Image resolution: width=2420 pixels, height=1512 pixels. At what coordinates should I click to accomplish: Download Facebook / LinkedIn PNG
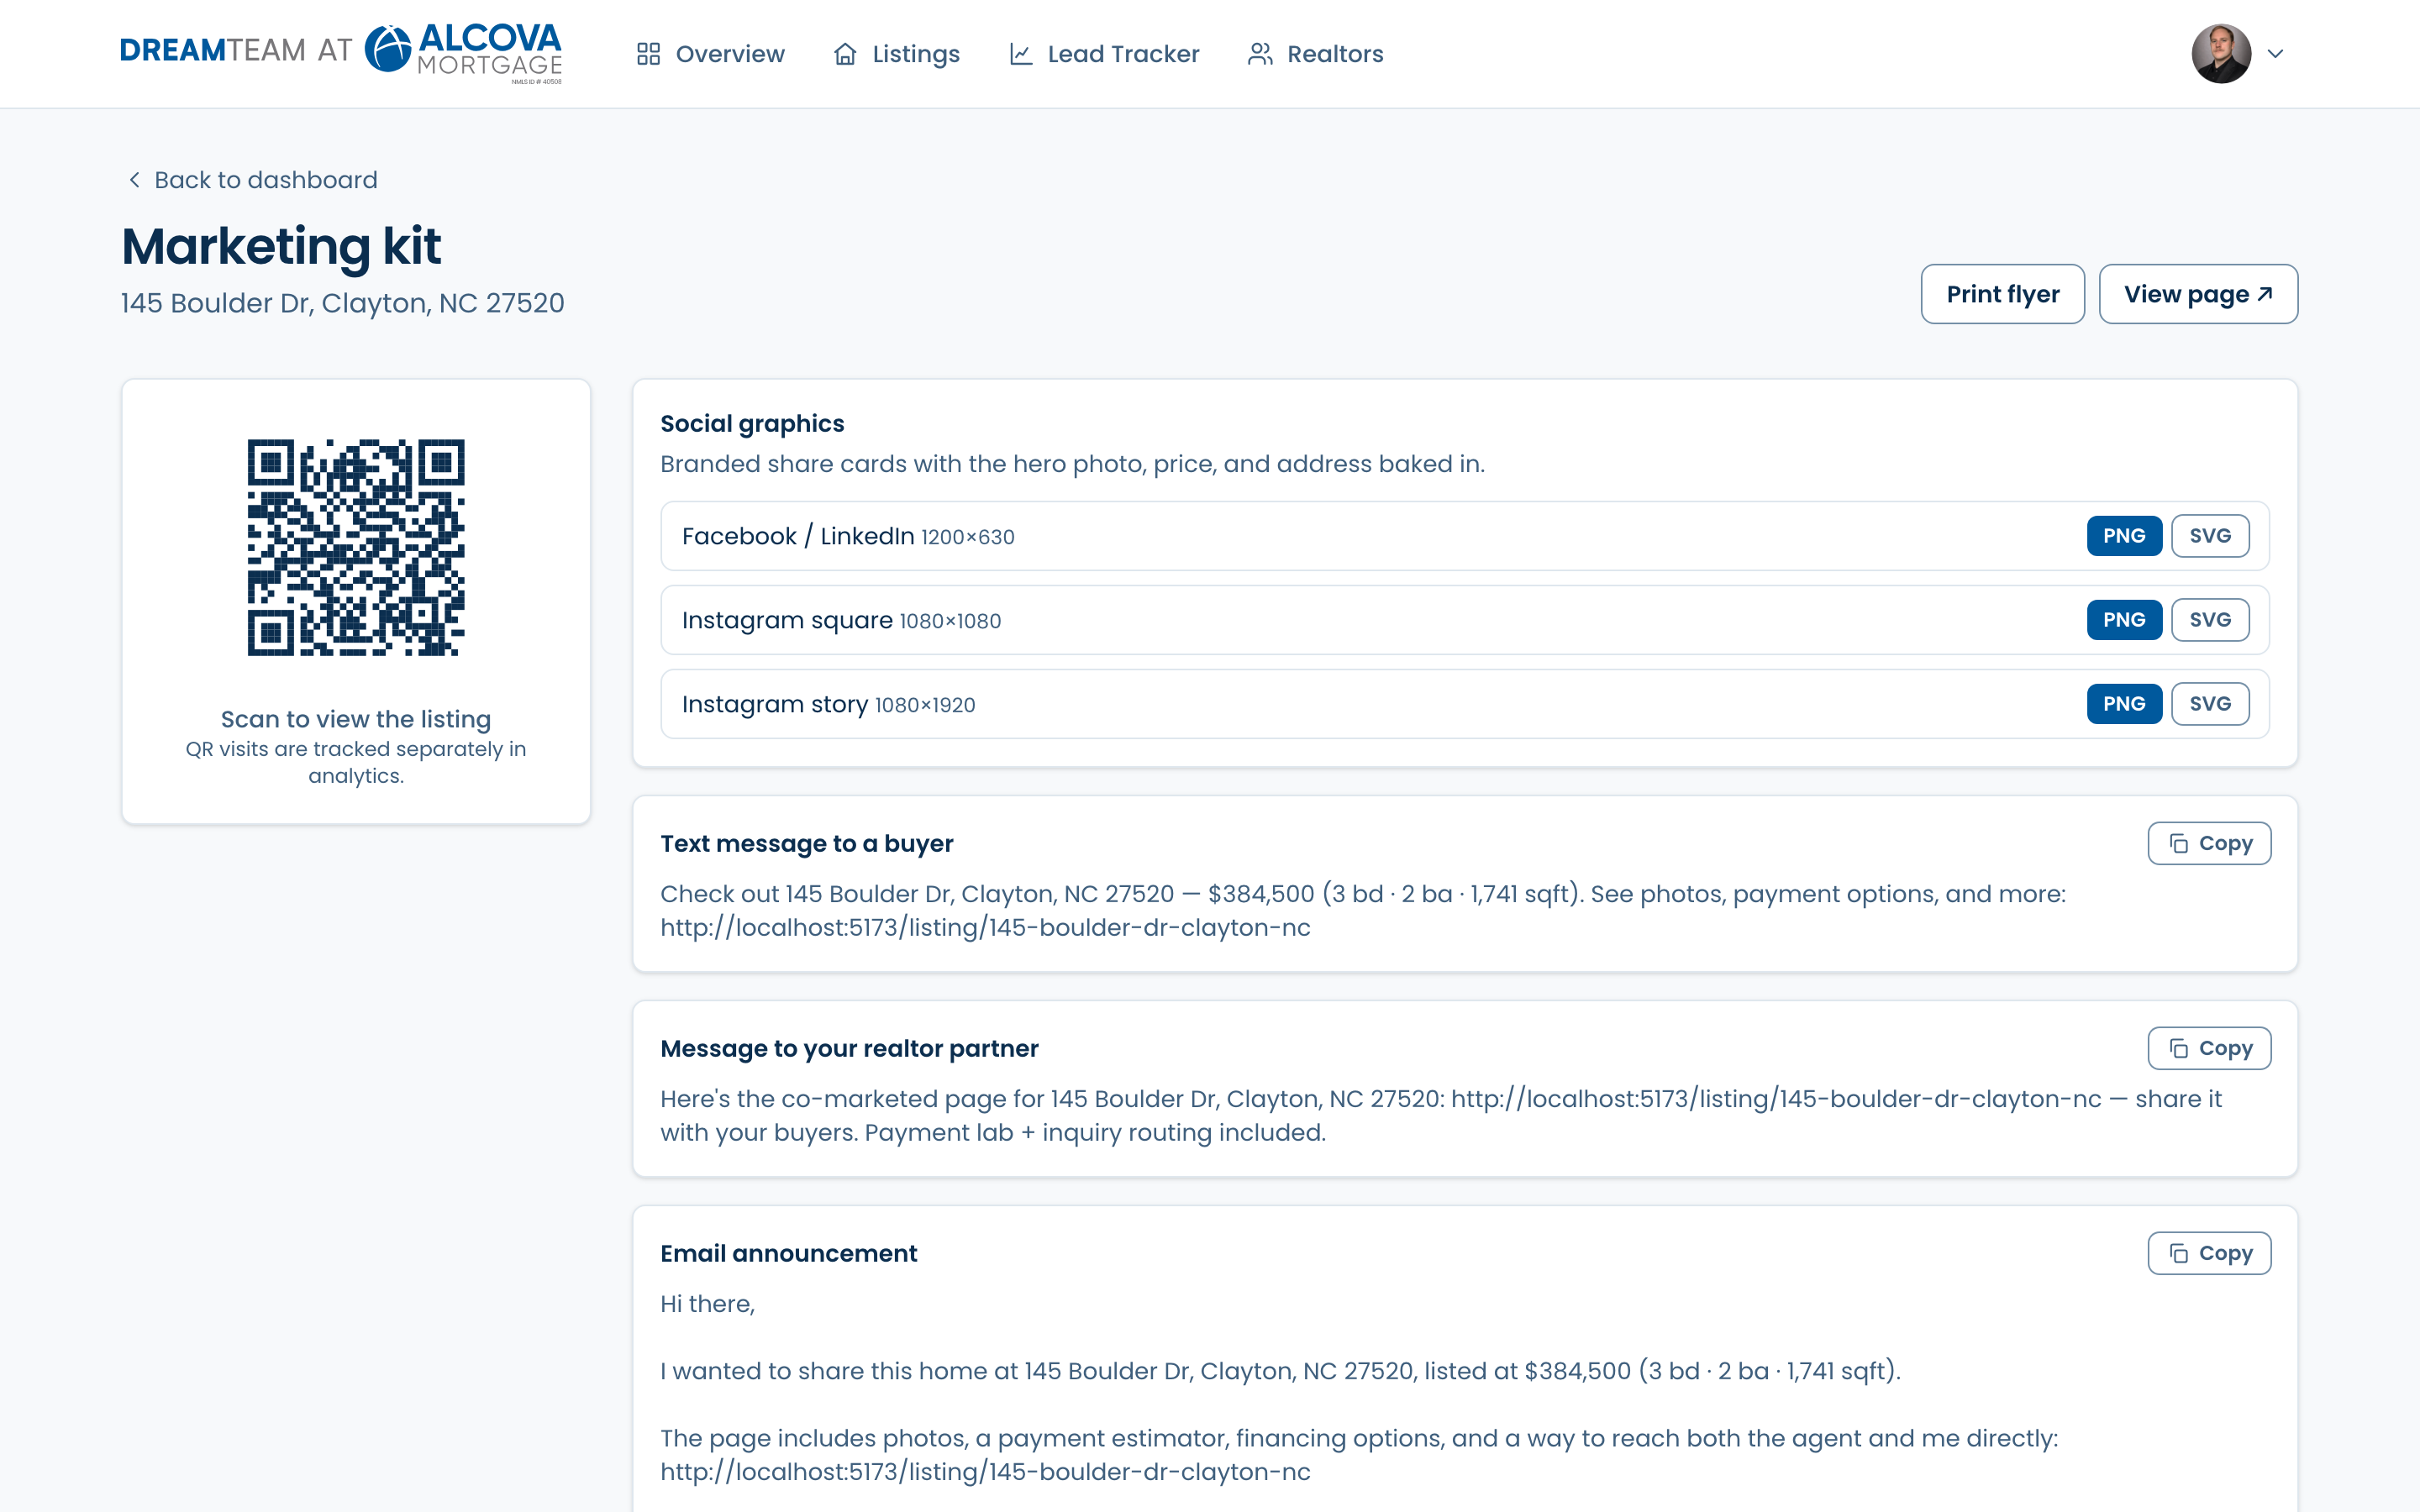click(x=2124, y=536)
